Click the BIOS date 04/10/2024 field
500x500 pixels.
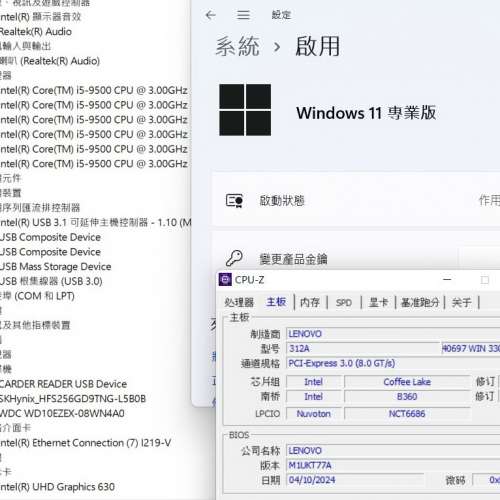[x=355, y=480]
